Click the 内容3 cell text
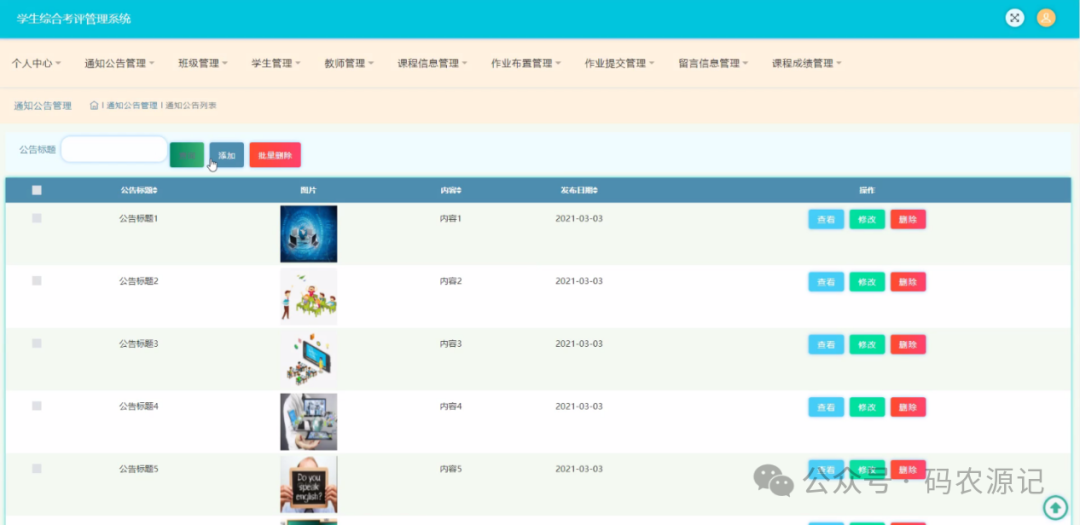 450,343
